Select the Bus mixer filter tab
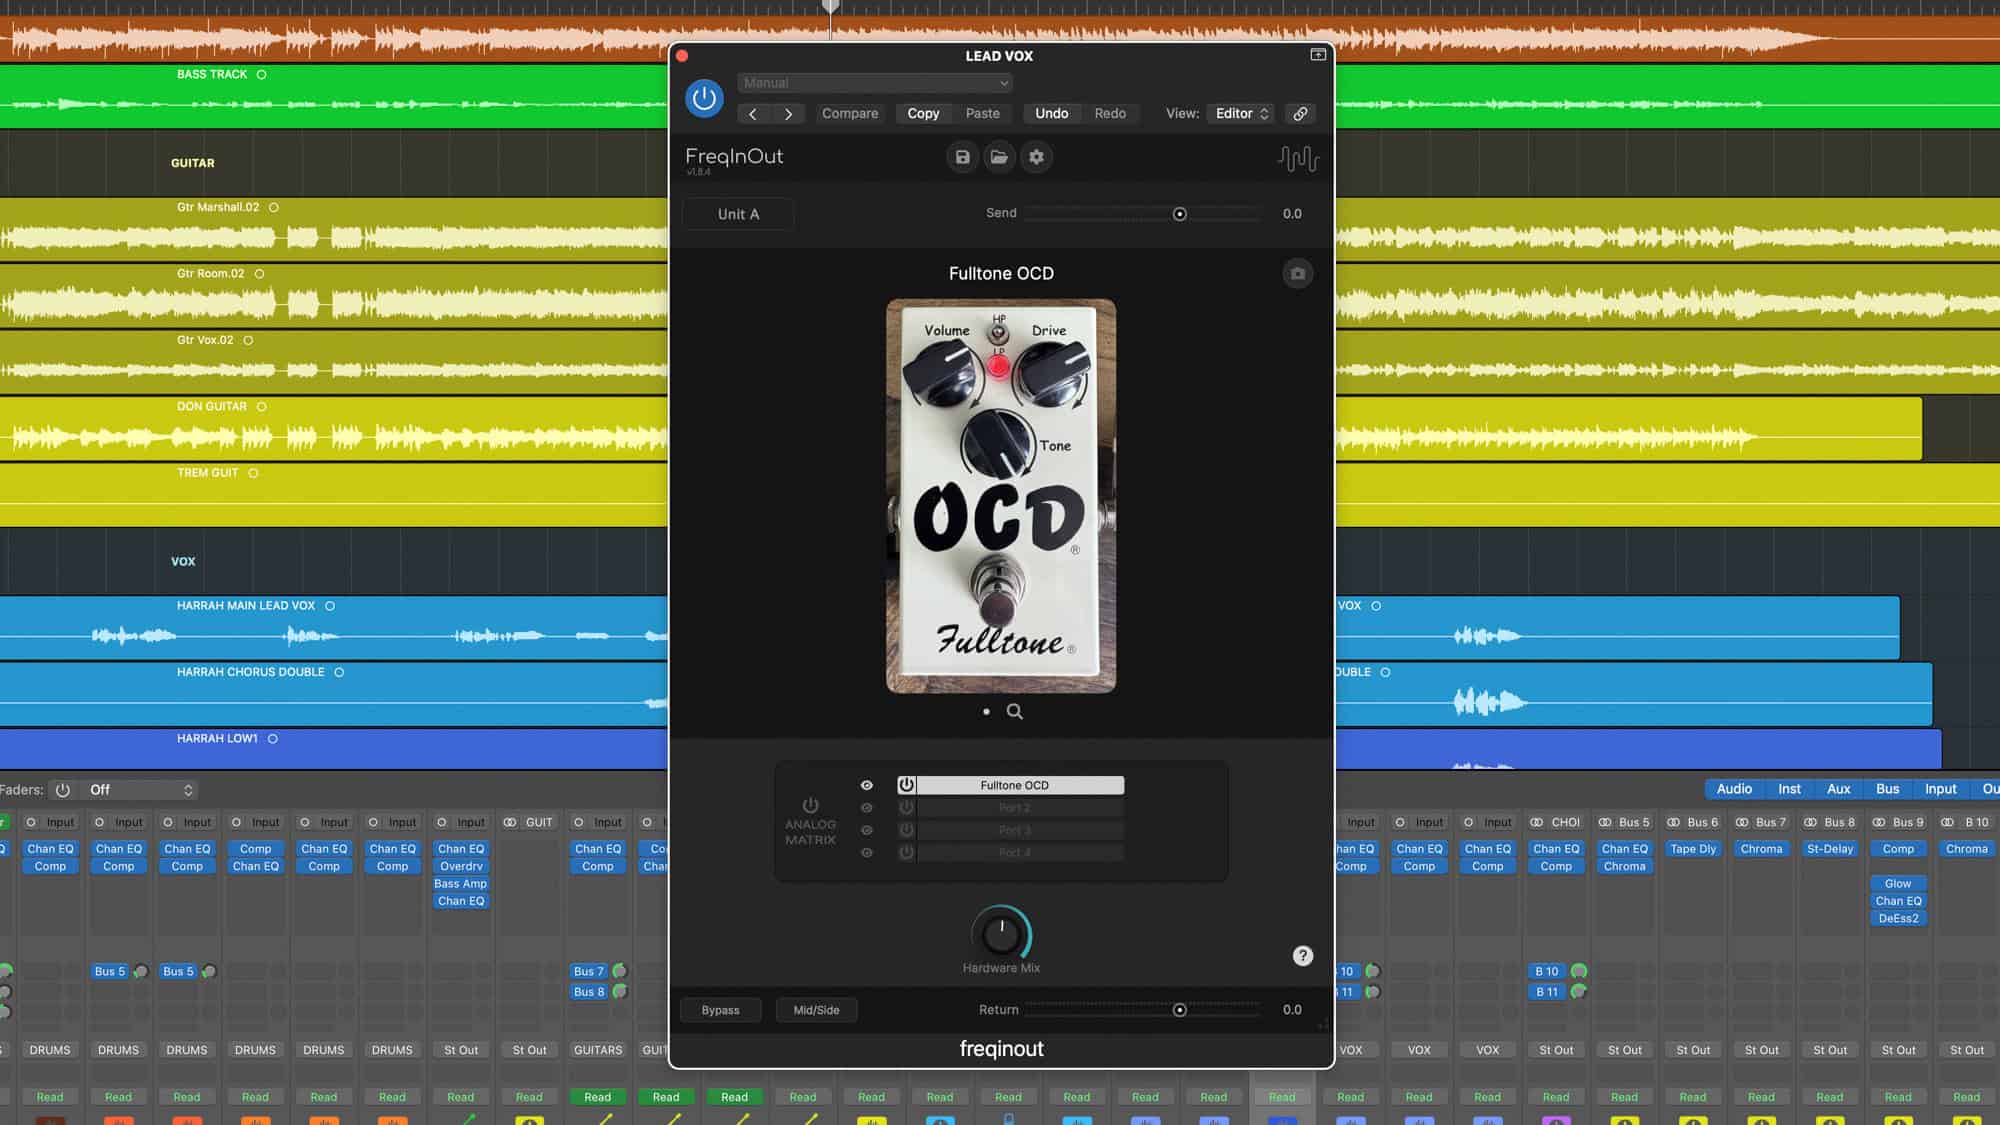This screenshot has height=1125, width=2000. (x=1887, y=789)
